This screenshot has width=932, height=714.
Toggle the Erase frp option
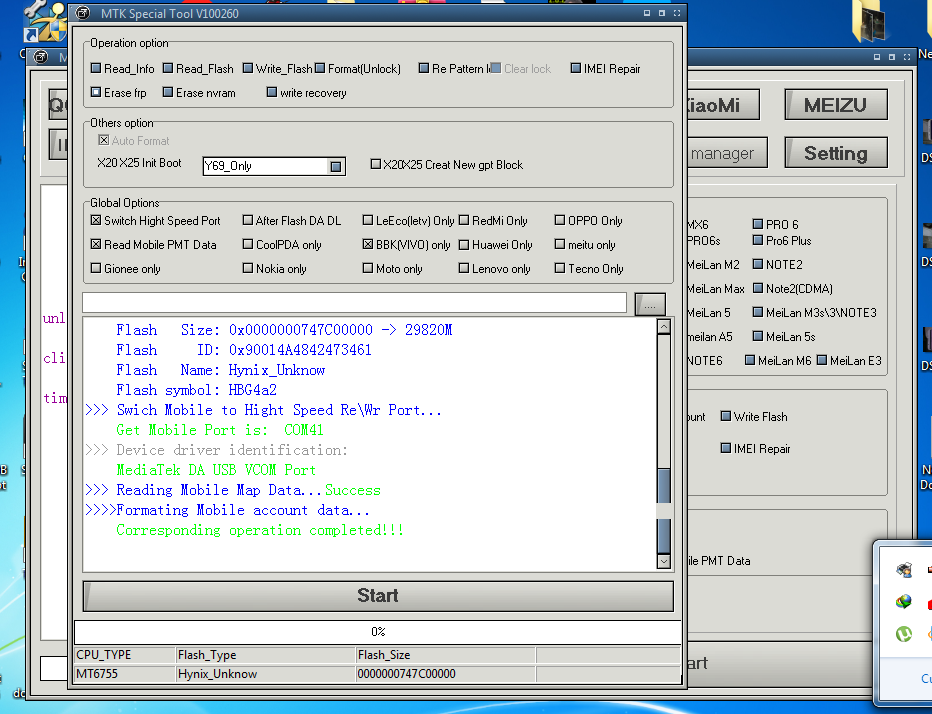(96, 93)
